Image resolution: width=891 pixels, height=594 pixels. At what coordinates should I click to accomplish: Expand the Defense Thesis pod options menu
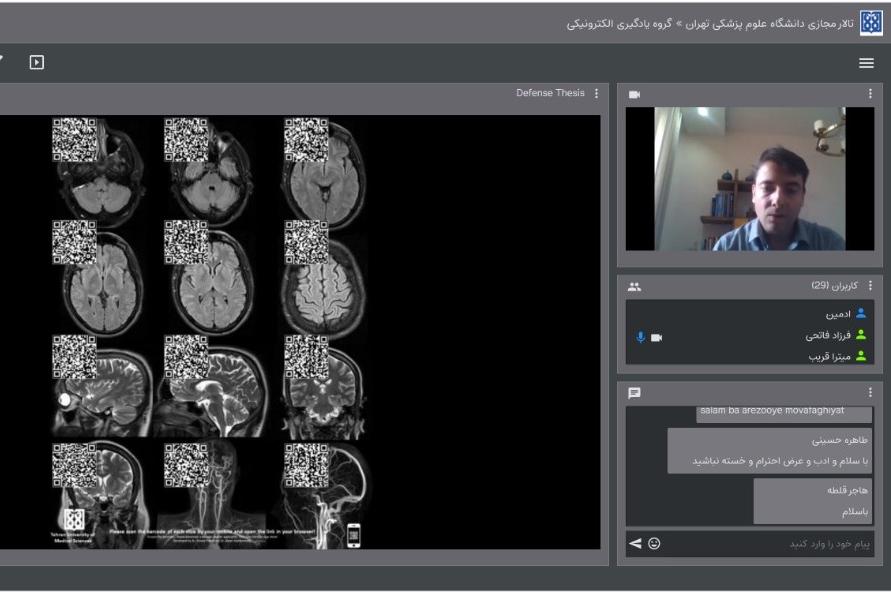(597, 93)
